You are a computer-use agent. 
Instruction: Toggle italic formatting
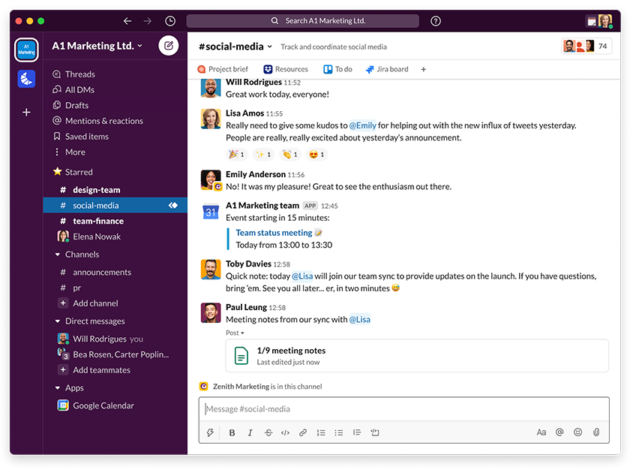tap(250, 433)
